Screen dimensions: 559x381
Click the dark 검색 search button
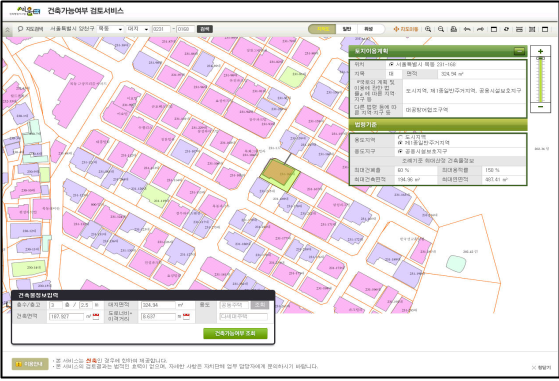205,29
